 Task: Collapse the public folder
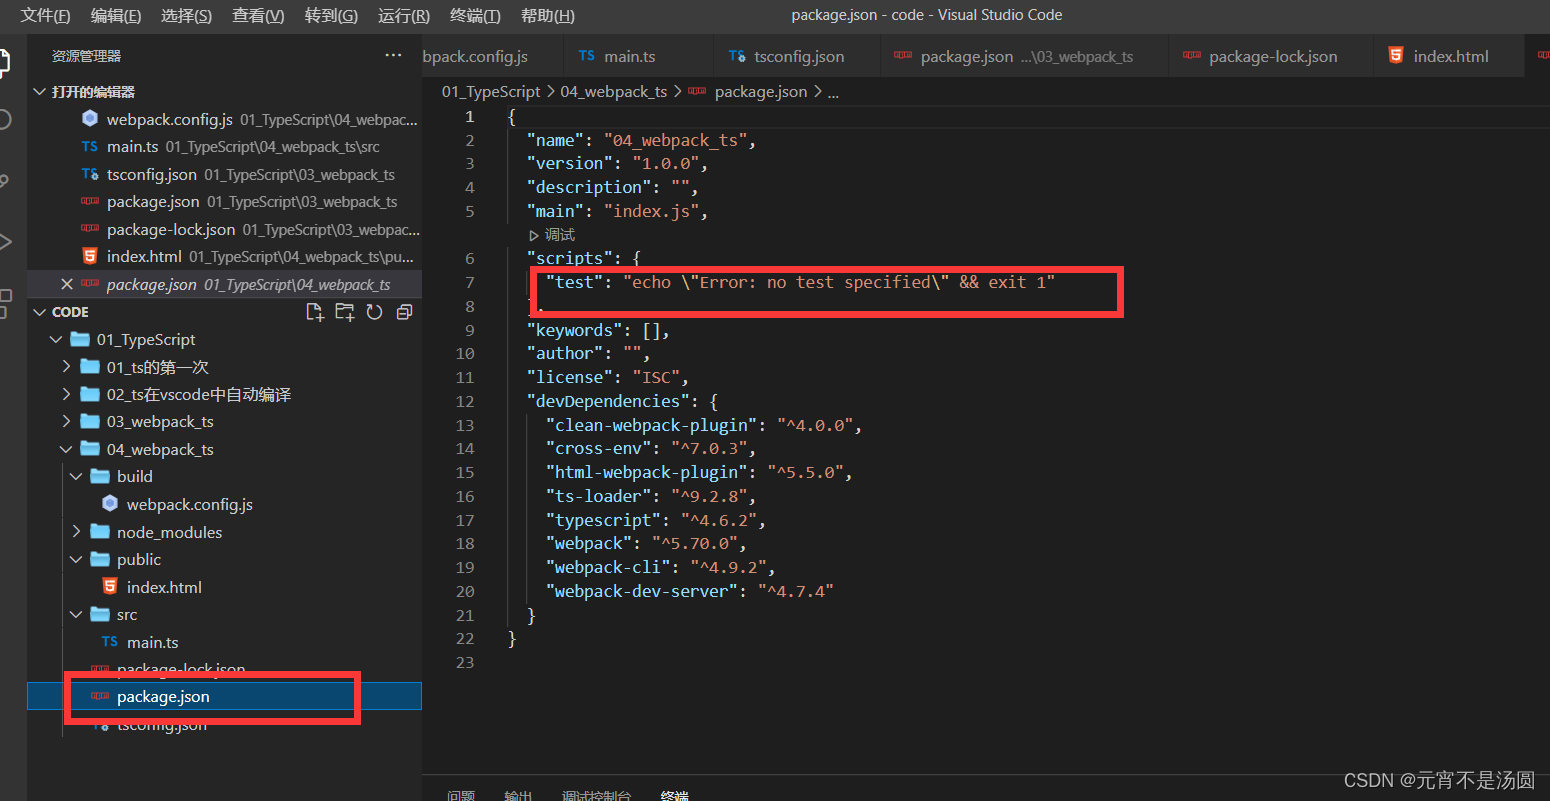77,559
